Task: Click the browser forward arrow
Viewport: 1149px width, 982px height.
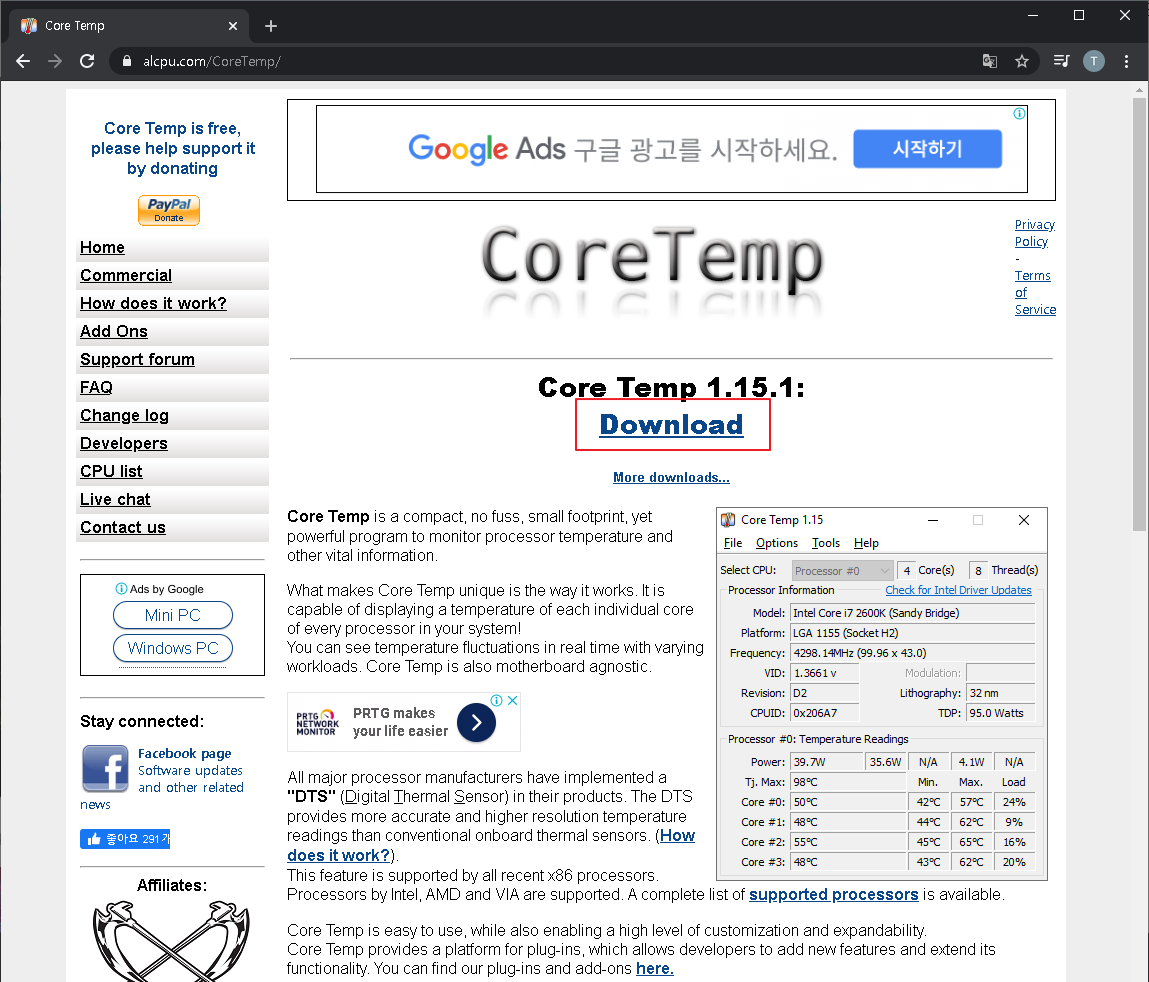Action: pos(55,61)
